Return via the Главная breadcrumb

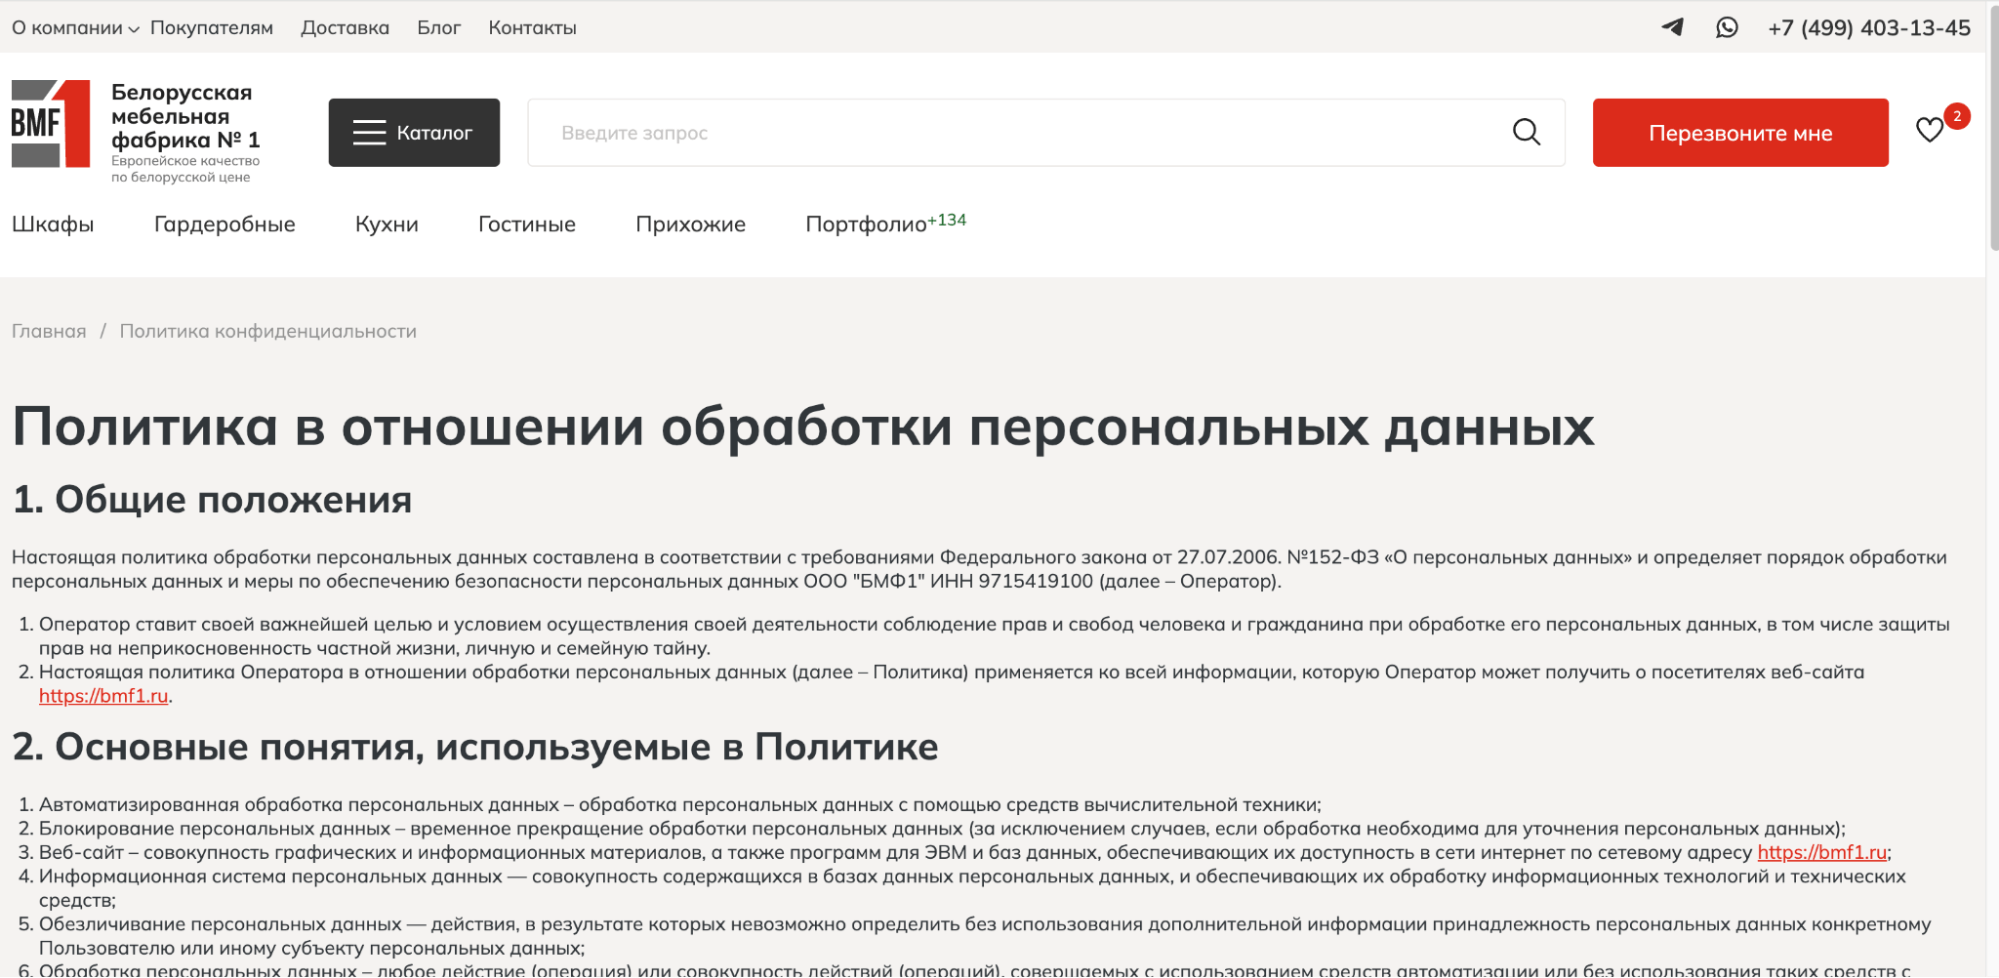48,331
